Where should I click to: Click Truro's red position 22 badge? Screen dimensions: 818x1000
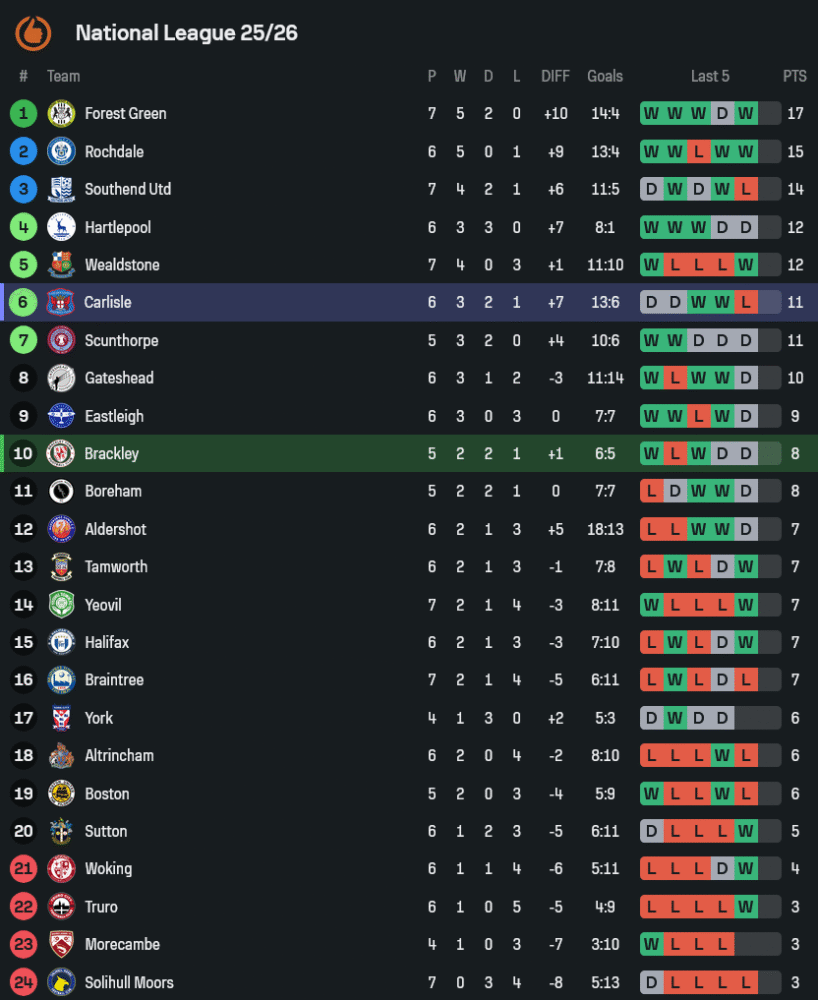(x=23, y=907)
